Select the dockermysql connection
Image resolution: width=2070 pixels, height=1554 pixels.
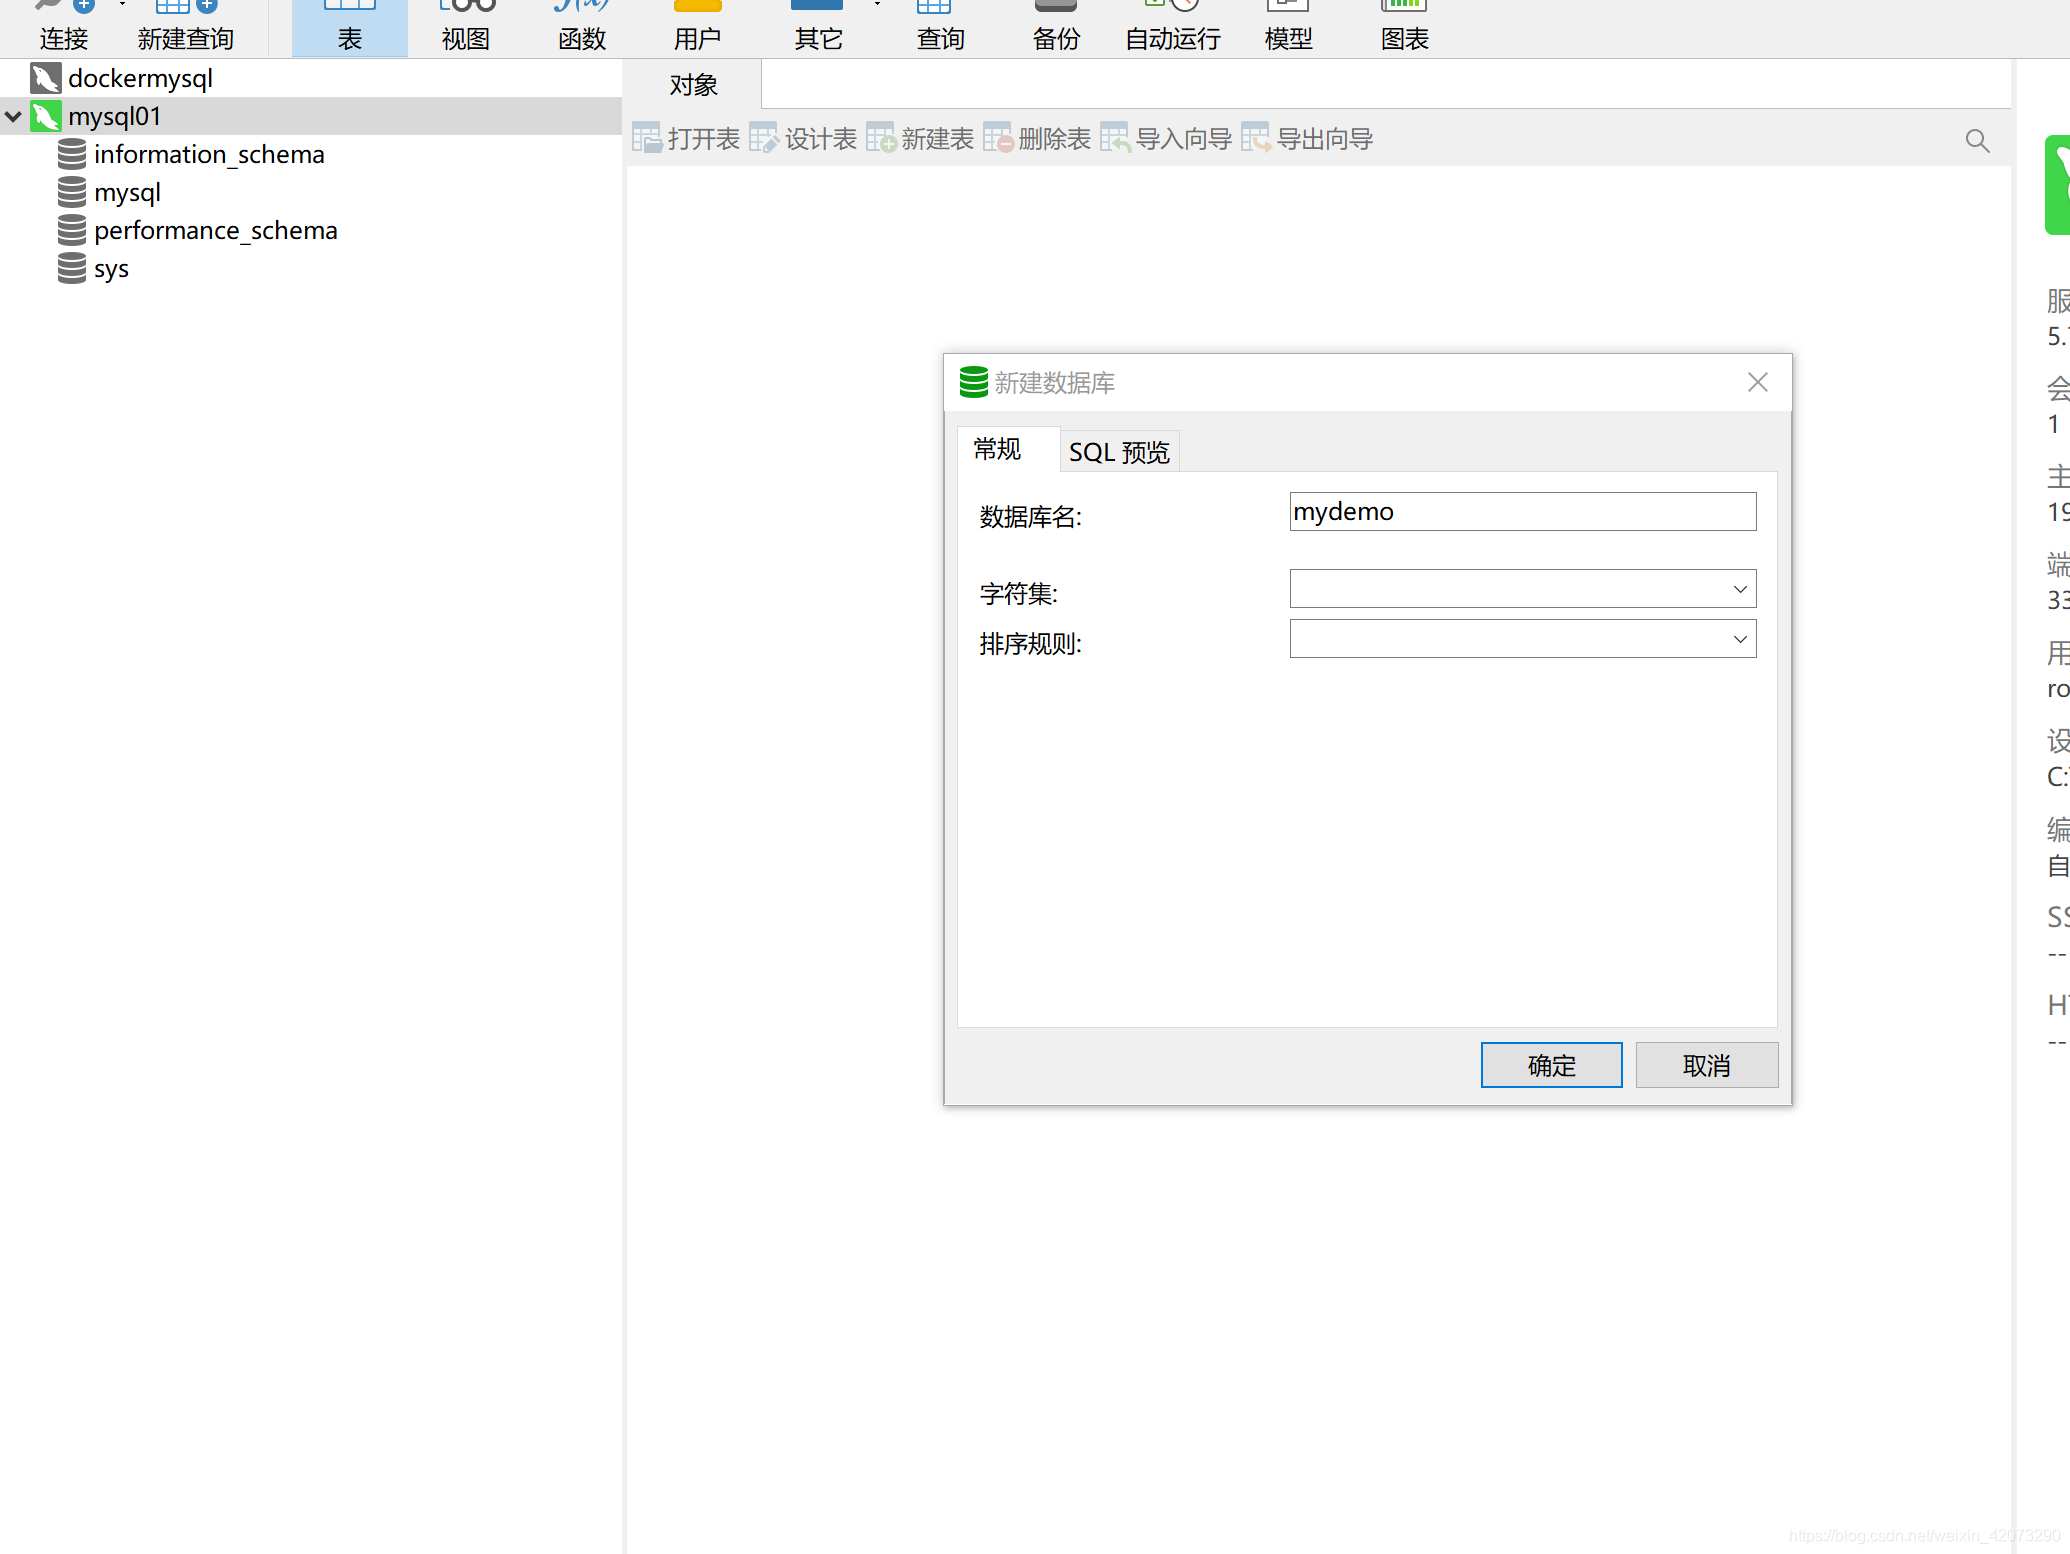click(140, 78)
